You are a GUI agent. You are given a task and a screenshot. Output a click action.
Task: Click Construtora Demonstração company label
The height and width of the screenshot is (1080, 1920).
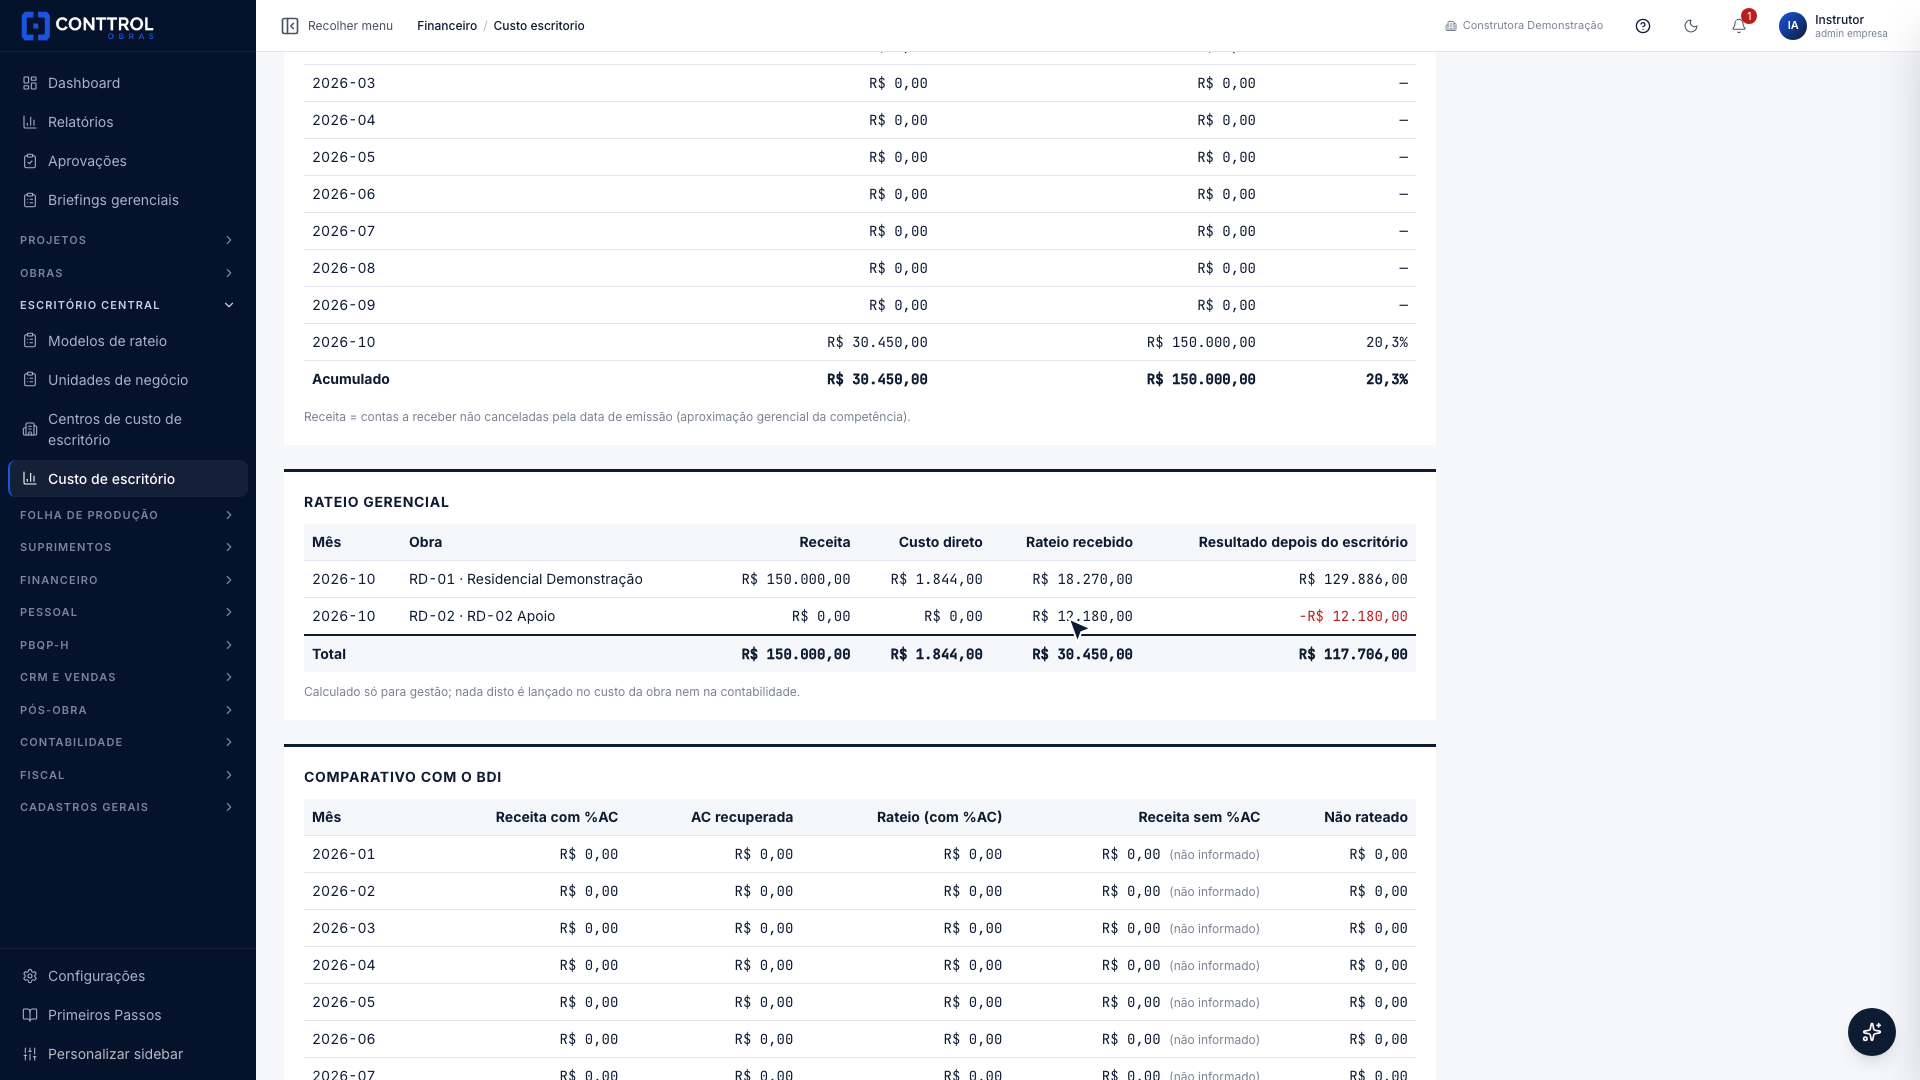[1524, 26]
